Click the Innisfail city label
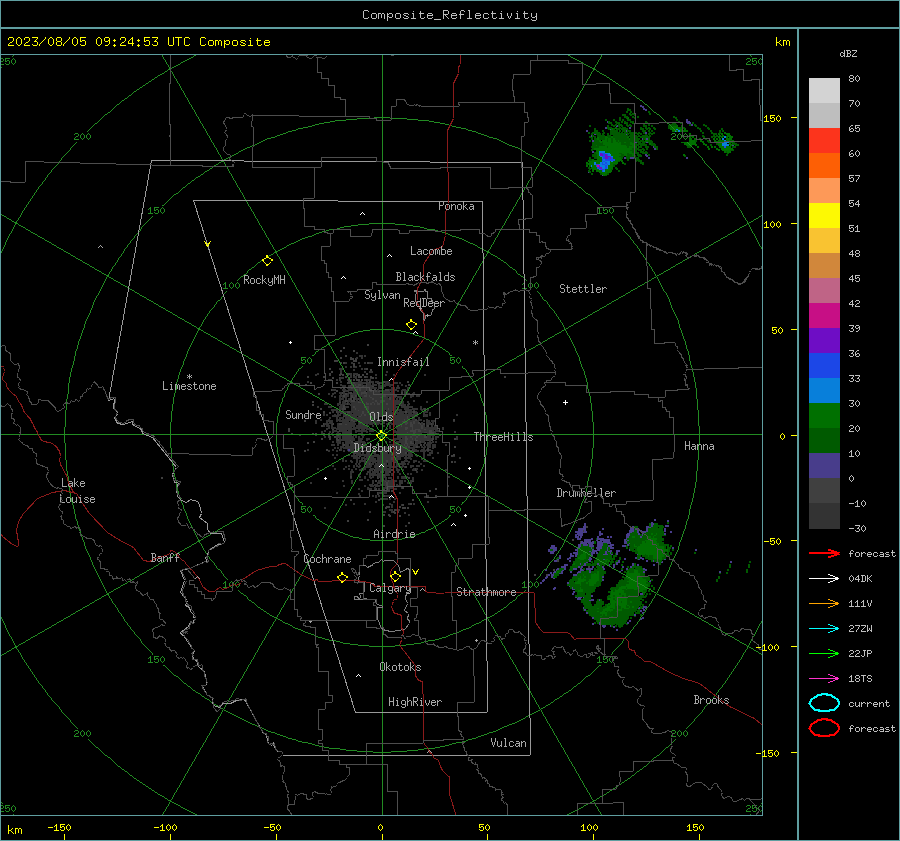The image size is (900, 841). (403, 362)
